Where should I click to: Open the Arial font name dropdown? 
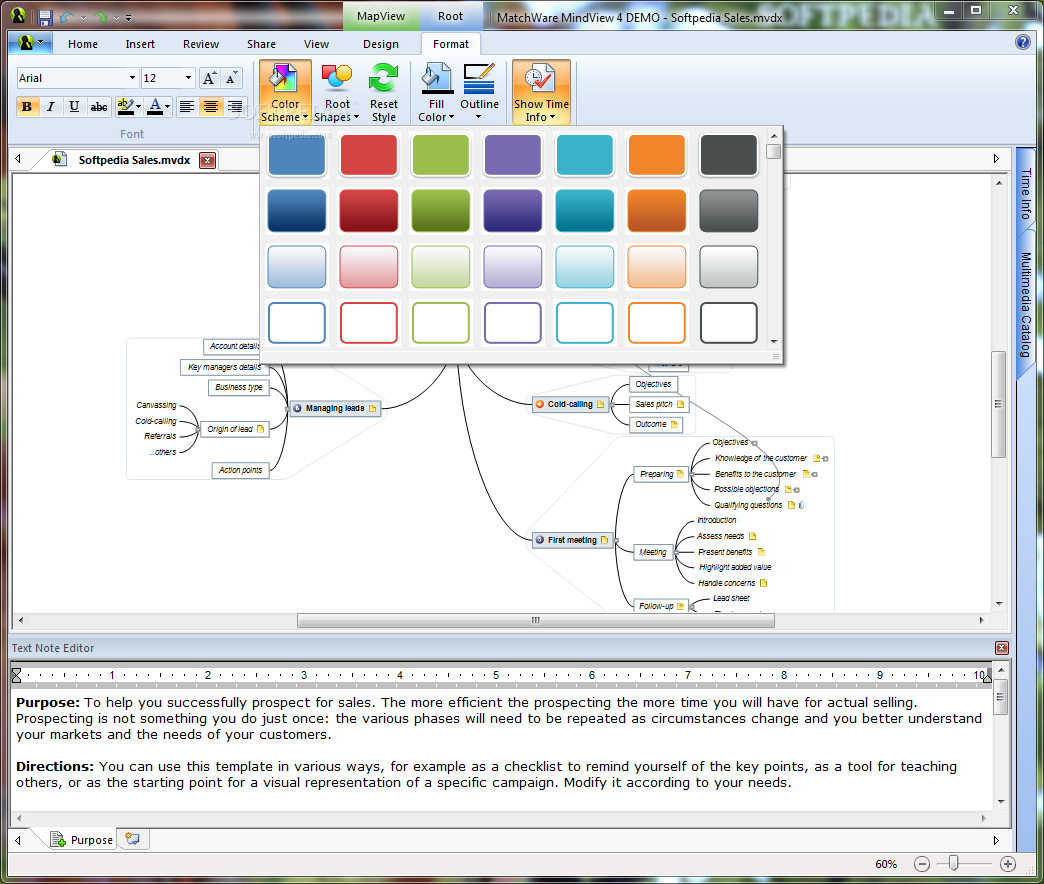(132, 78)
